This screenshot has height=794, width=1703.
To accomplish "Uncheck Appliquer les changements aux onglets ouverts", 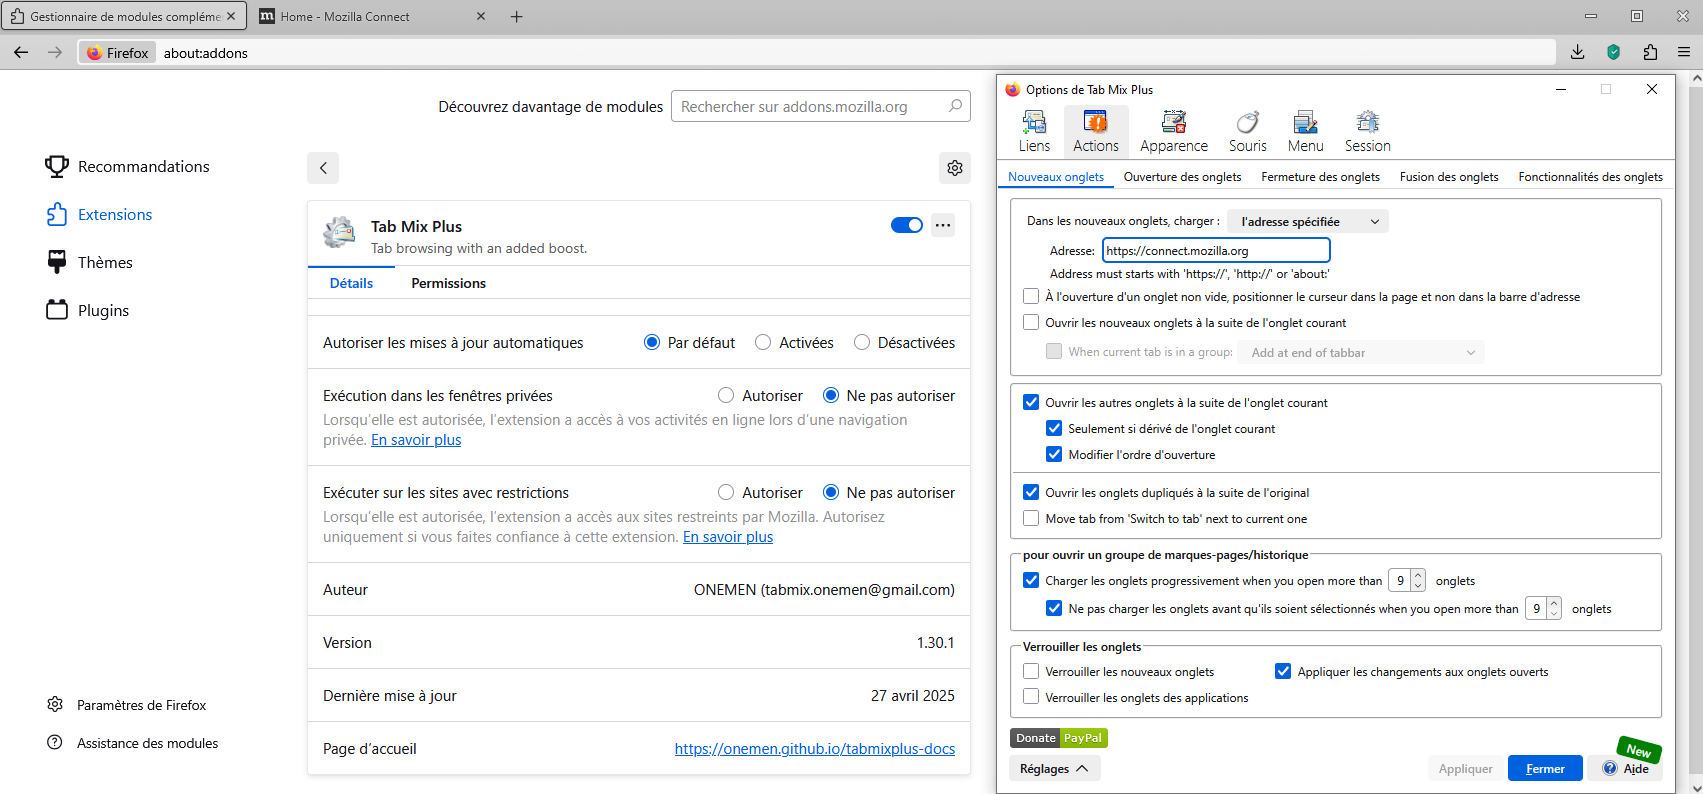I will coord(1283,671).
